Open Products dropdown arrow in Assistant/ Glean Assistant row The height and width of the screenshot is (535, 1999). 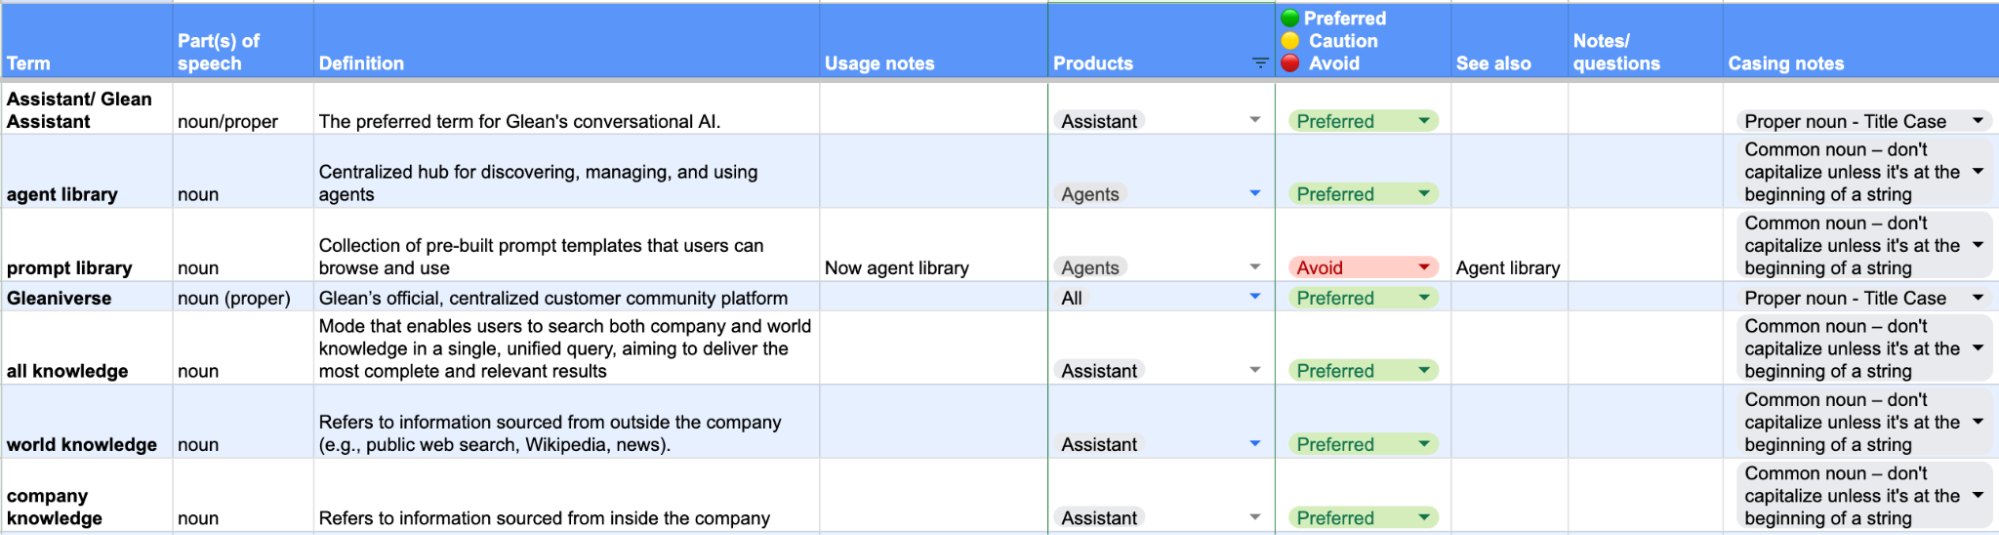tap(1255, 120)
